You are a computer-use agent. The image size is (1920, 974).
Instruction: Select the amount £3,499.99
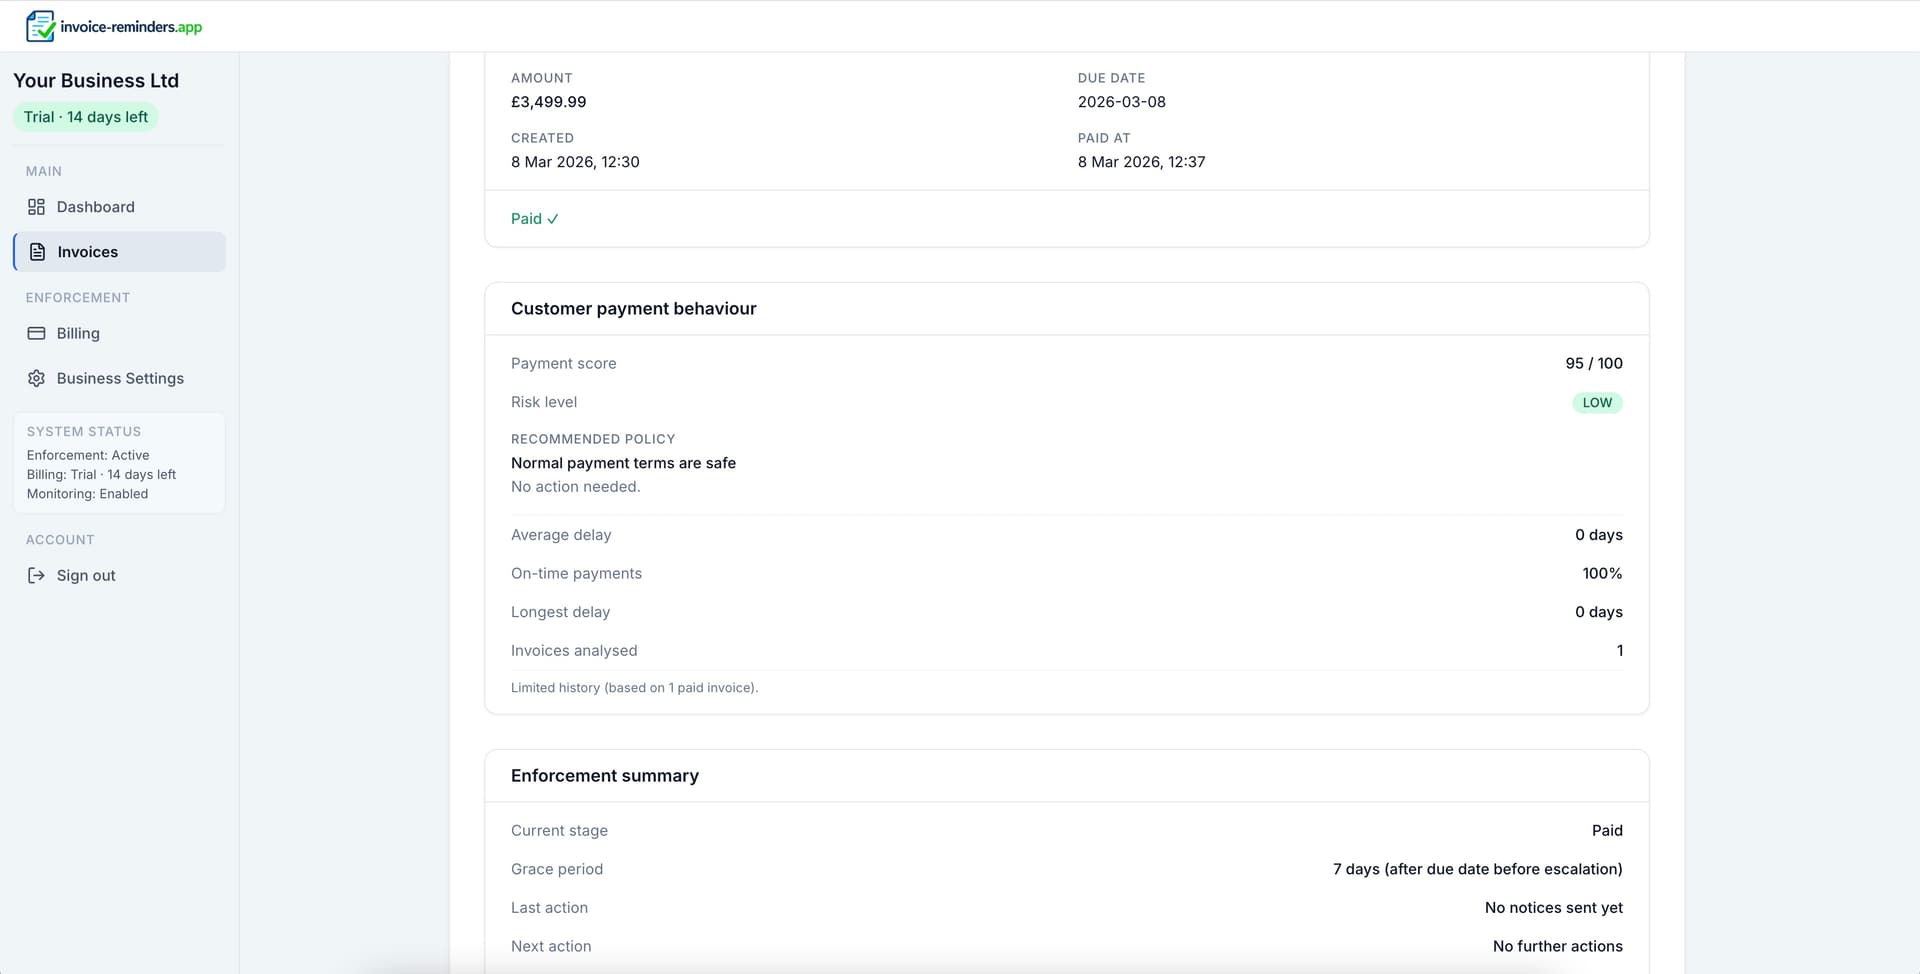click(x=548, y=101)
